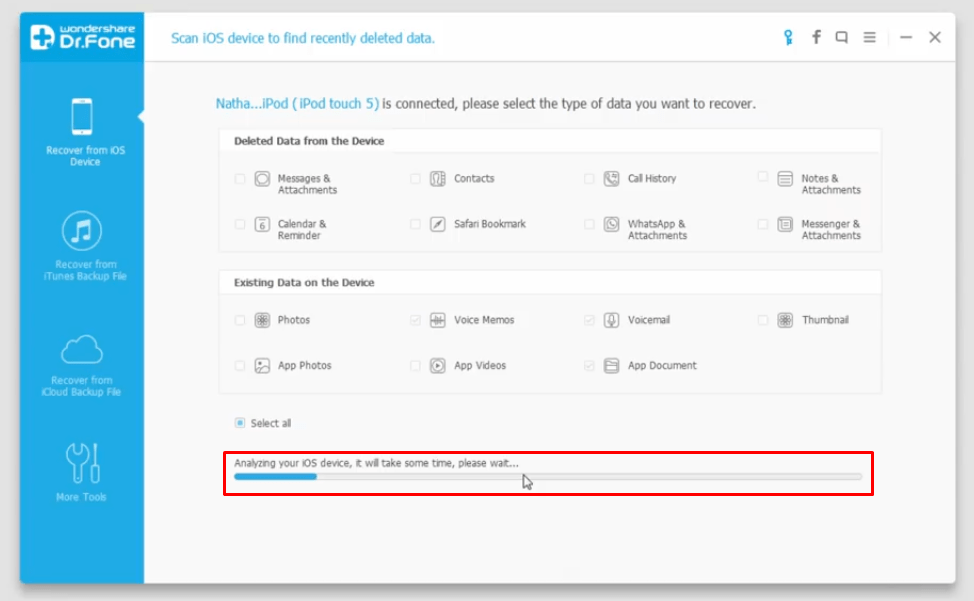Click the Call History phone icon

611,179
